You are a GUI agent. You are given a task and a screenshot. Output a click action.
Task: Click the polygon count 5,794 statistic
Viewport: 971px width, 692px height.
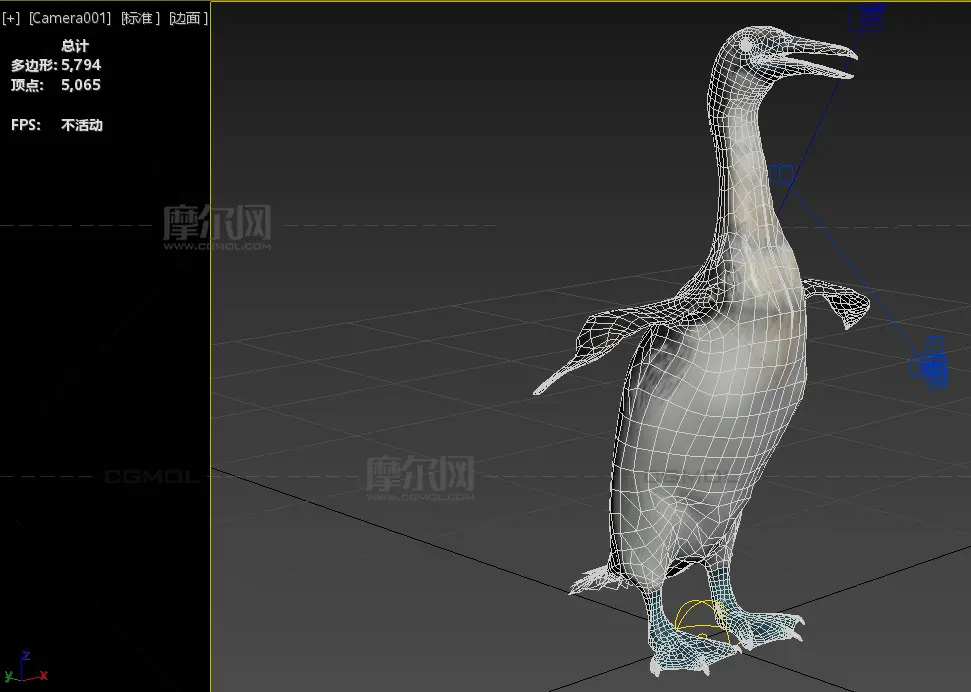(x=80, y=65)
